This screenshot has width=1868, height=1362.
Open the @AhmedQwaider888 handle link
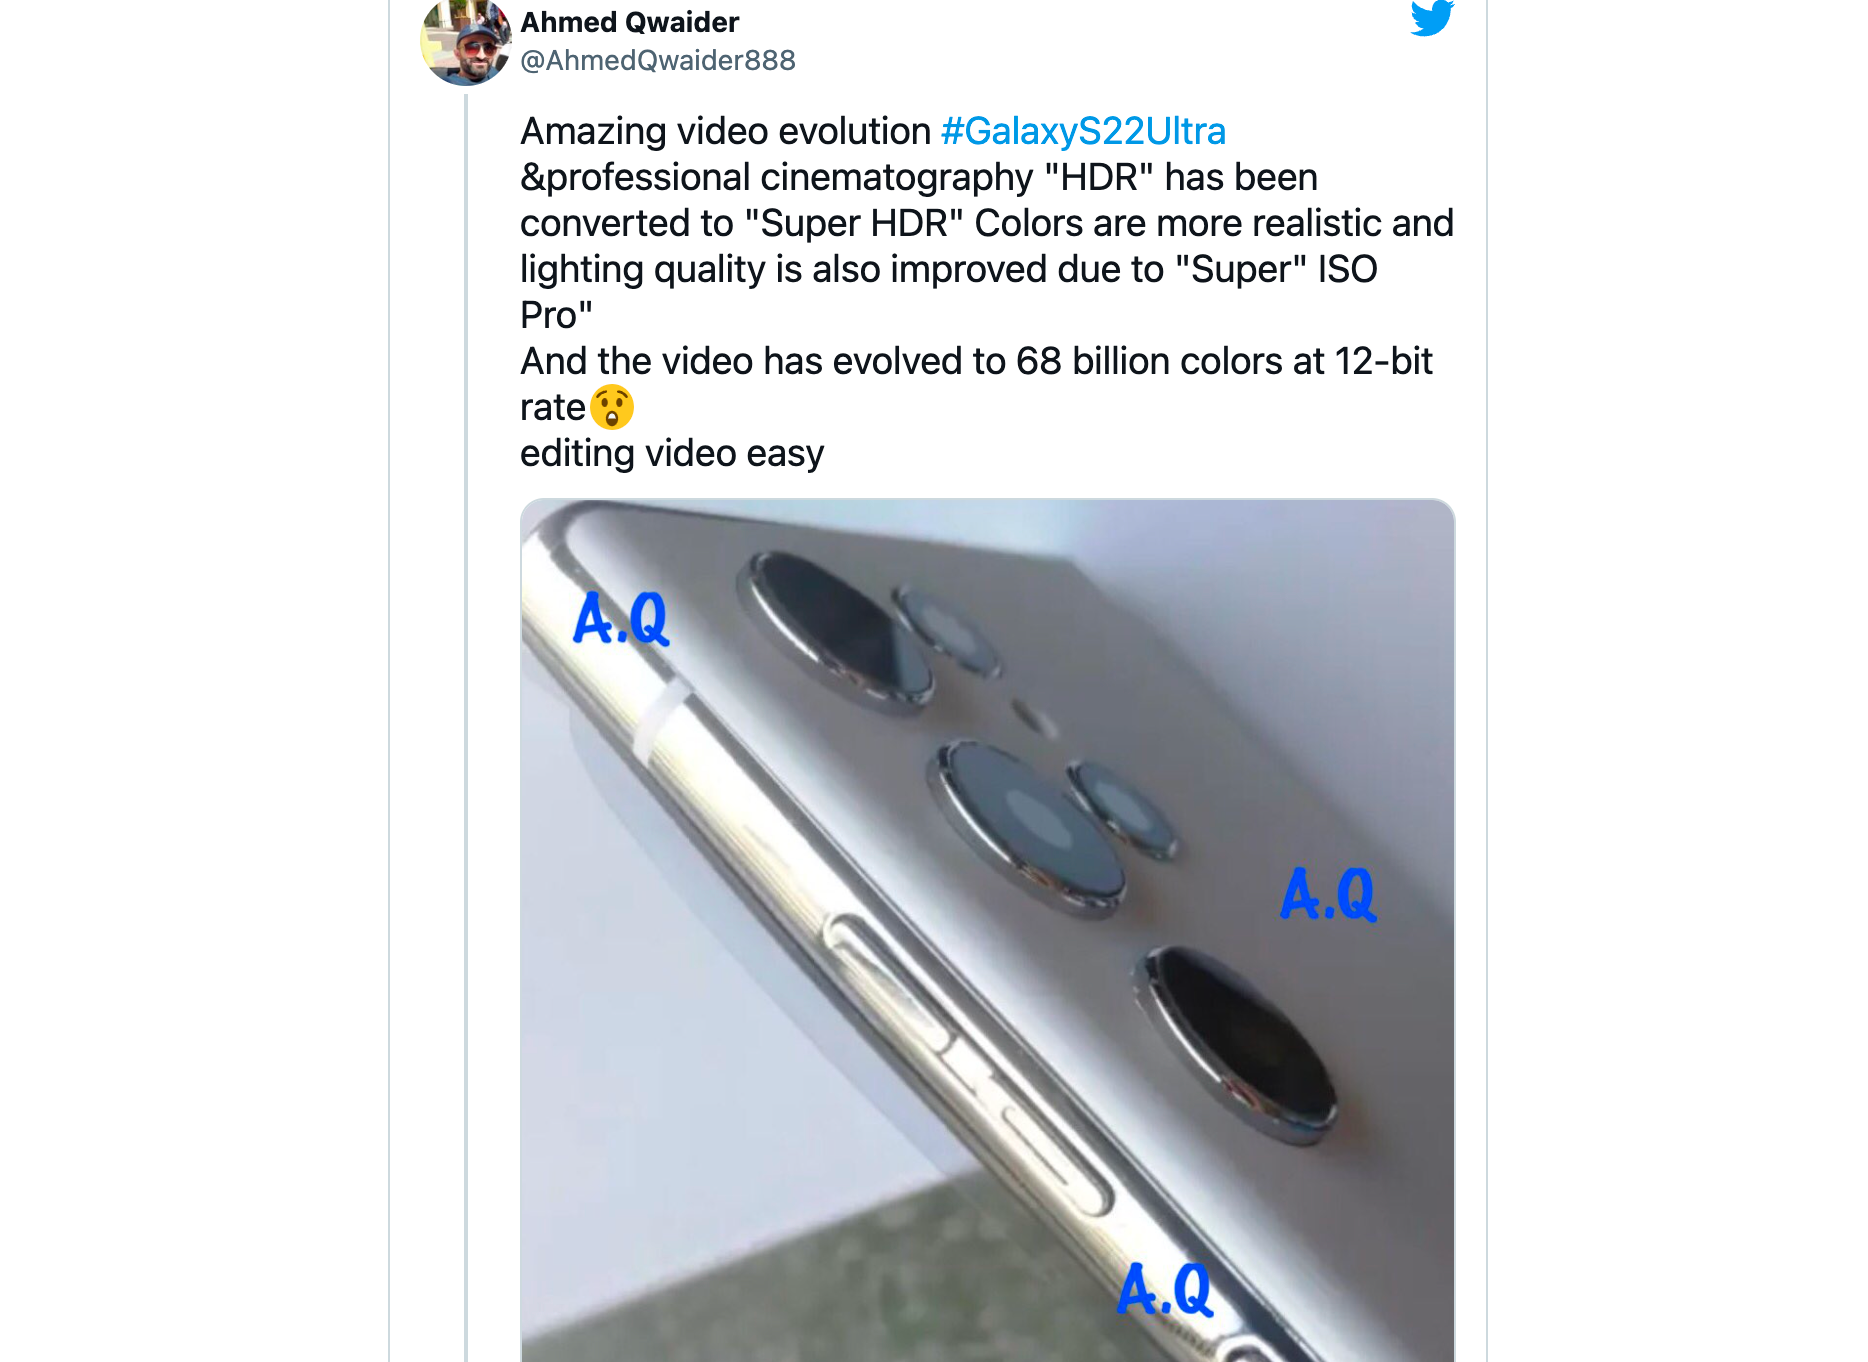(657, 61)
